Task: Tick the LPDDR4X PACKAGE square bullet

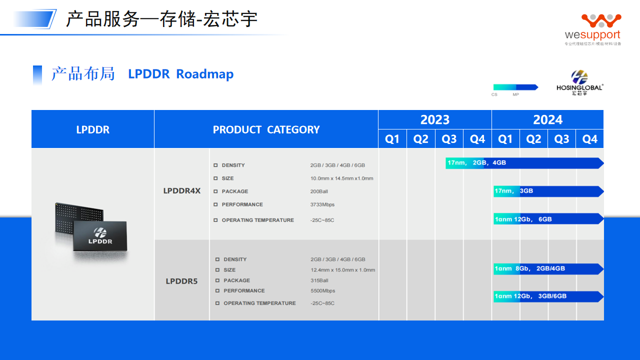Action: click(216, 191)
